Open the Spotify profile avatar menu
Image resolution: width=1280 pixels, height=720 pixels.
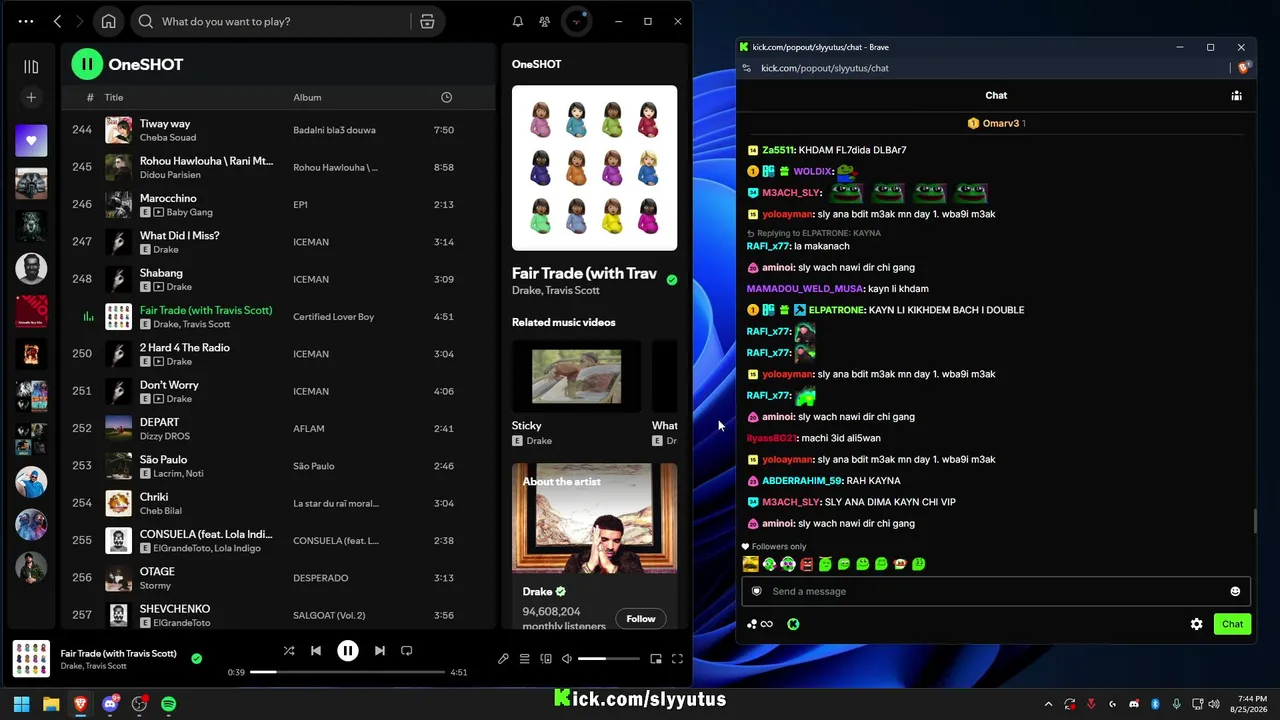click(576, 21)
